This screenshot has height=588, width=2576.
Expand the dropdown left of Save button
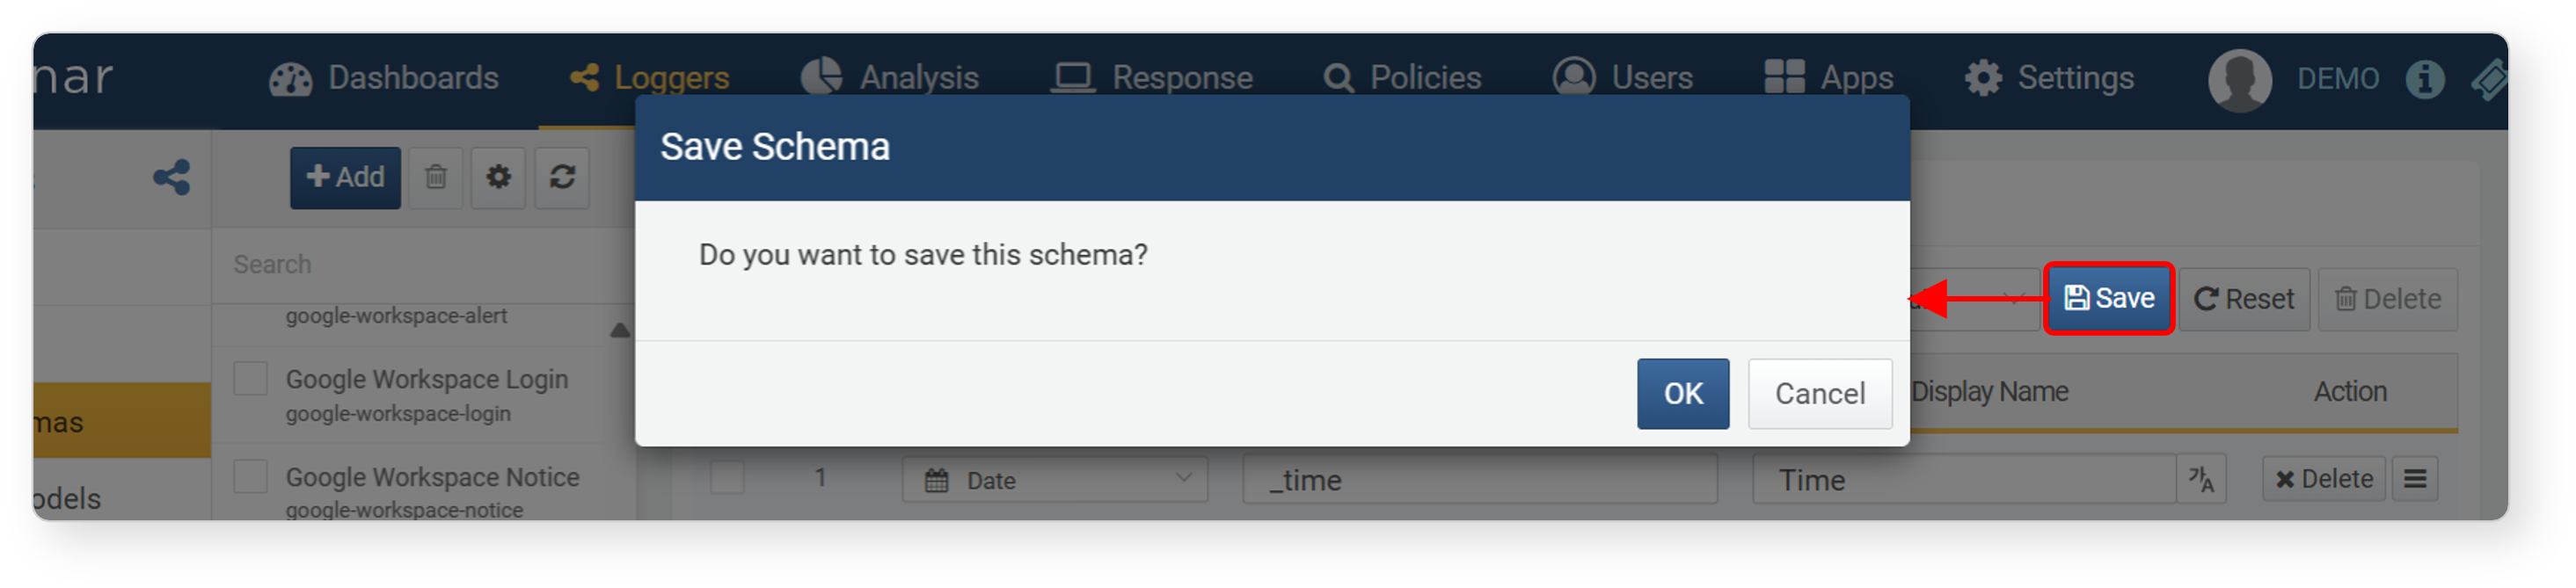(1975, 299)
